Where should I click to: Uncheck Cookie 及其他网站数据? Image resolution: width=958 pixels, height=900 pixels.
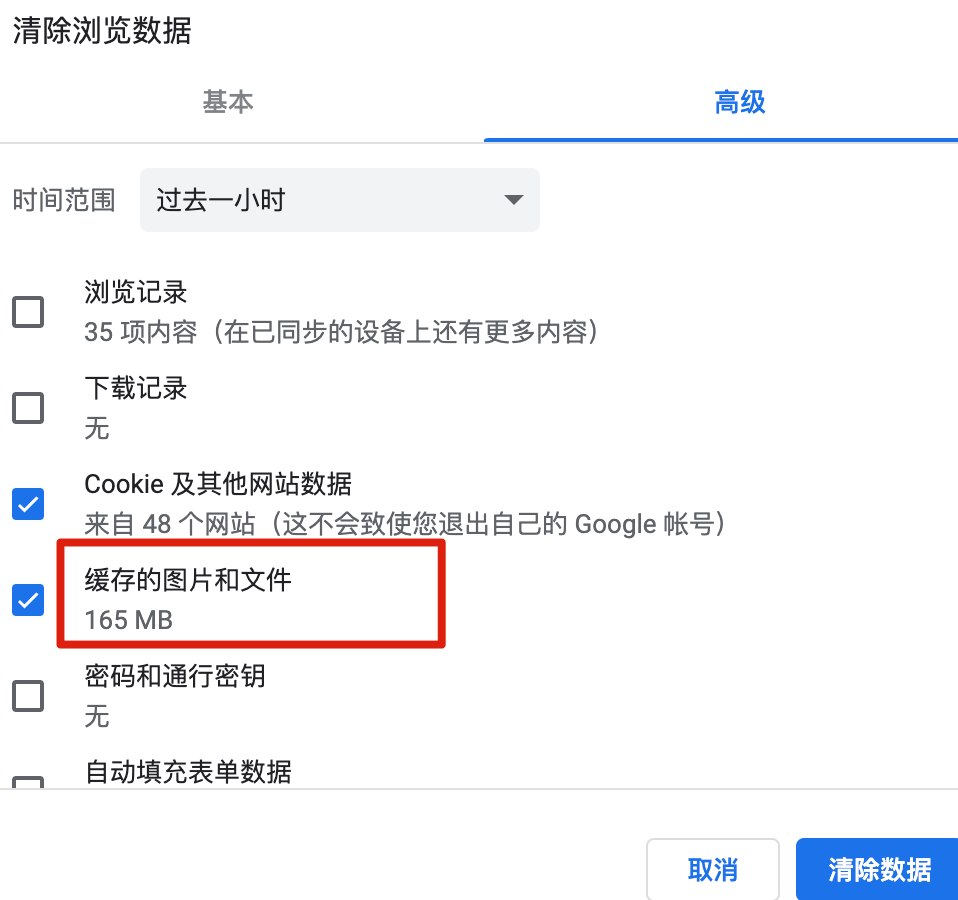[x=28, y=504]
